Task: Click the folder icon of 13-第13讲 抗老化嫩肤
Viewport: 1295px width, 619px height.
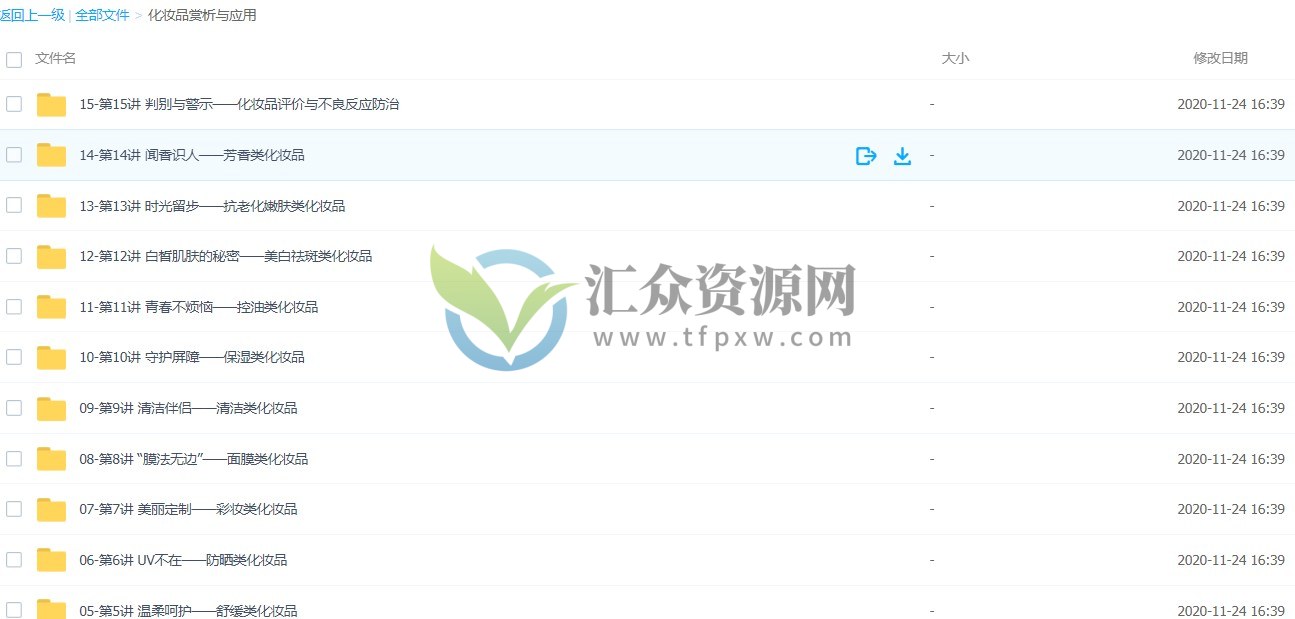Action: (x=51, y=205)
